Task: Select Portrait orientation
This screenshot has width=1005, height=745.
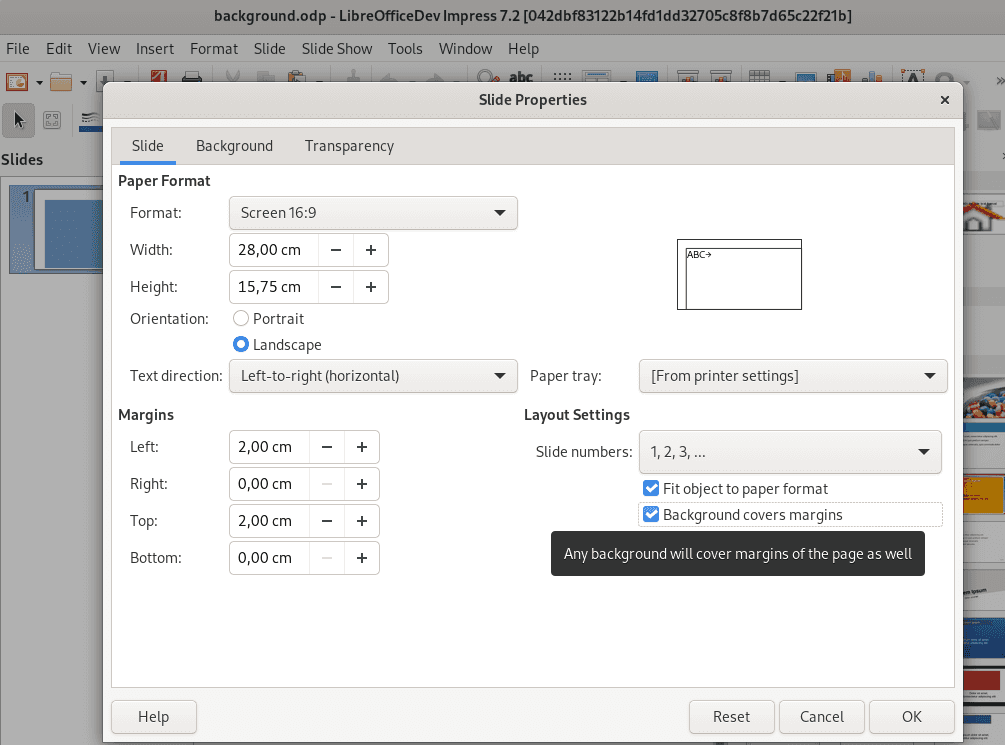Action: click(240, 318)
